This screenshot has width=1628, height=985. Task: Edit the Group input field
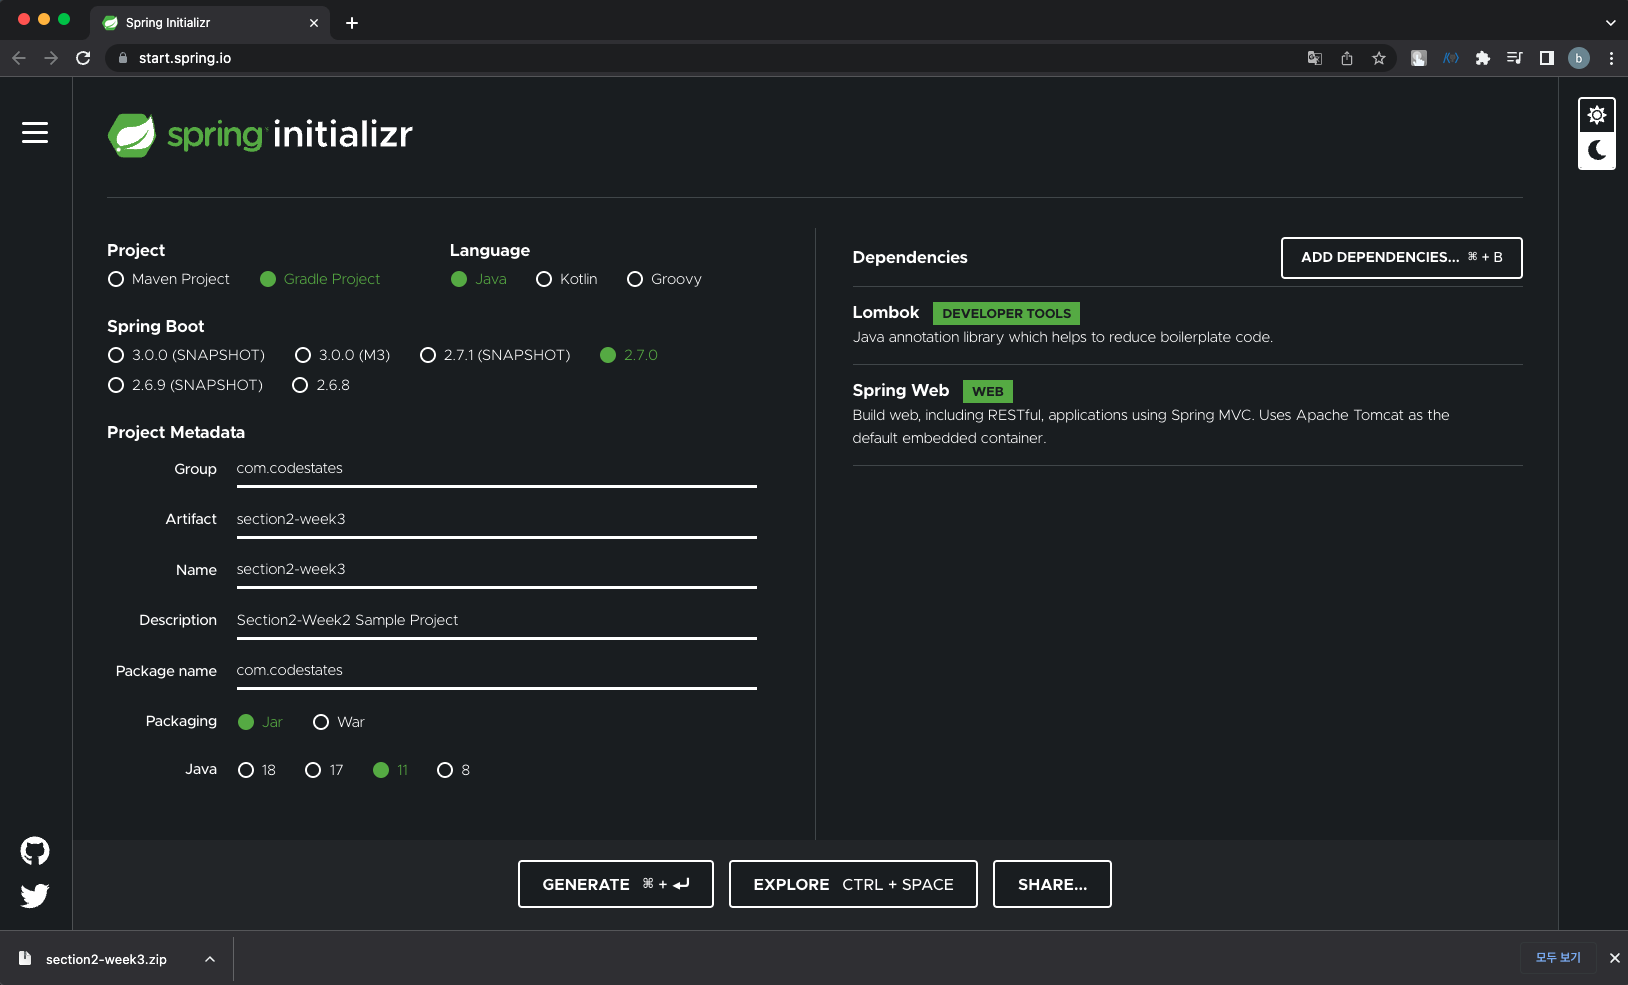pyautogui.click(x=496, y=470)
